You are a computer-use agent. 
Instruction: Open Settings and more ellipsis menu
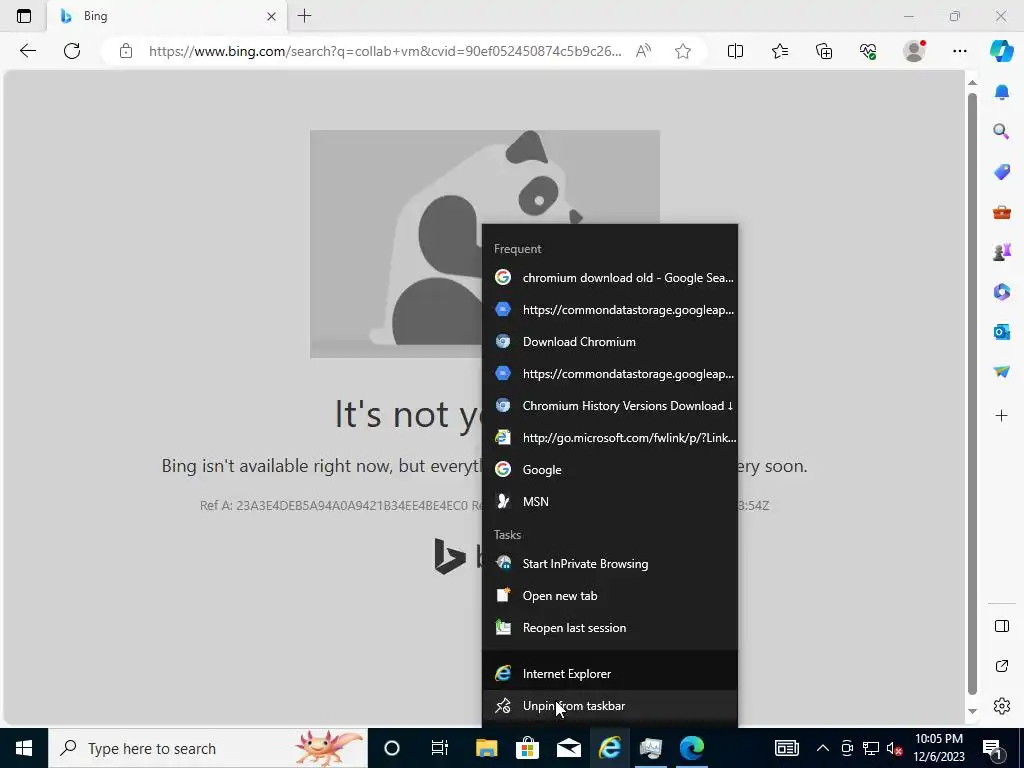(959, 51)
